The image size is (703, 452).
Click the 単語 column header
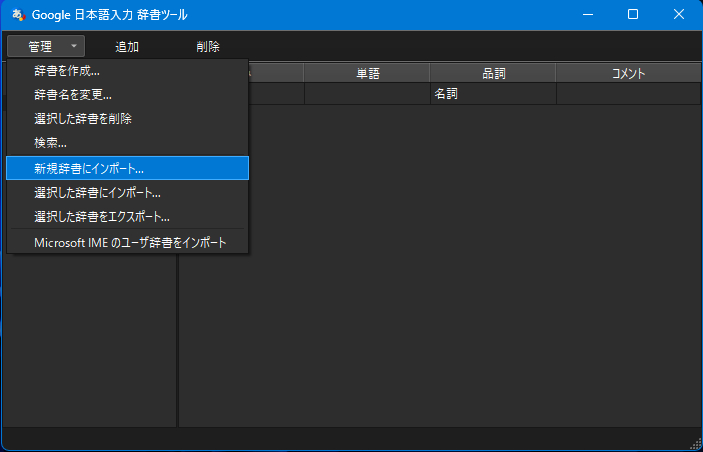coord(367,73)
